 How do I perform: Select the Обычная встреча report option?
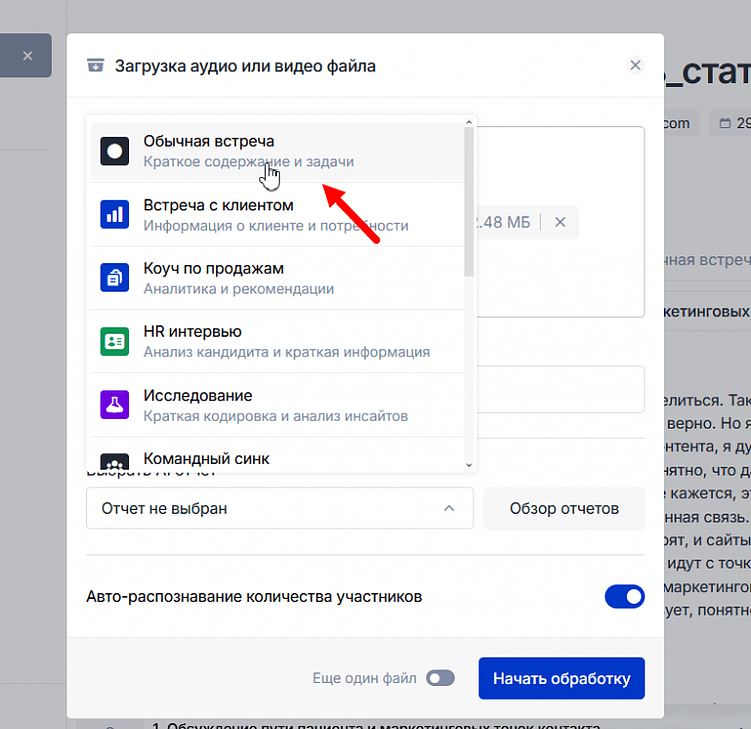[x=277, y=151]
